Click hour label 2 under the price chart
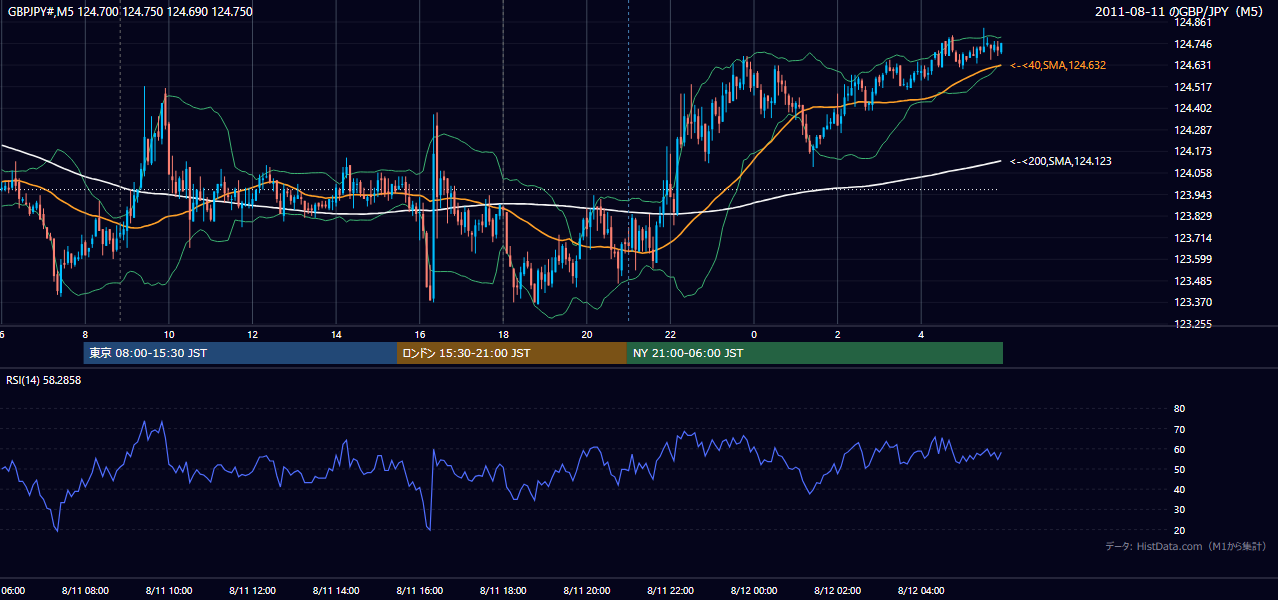The width and height of the screenshot is (1278, 600). (x=838, y=334)
